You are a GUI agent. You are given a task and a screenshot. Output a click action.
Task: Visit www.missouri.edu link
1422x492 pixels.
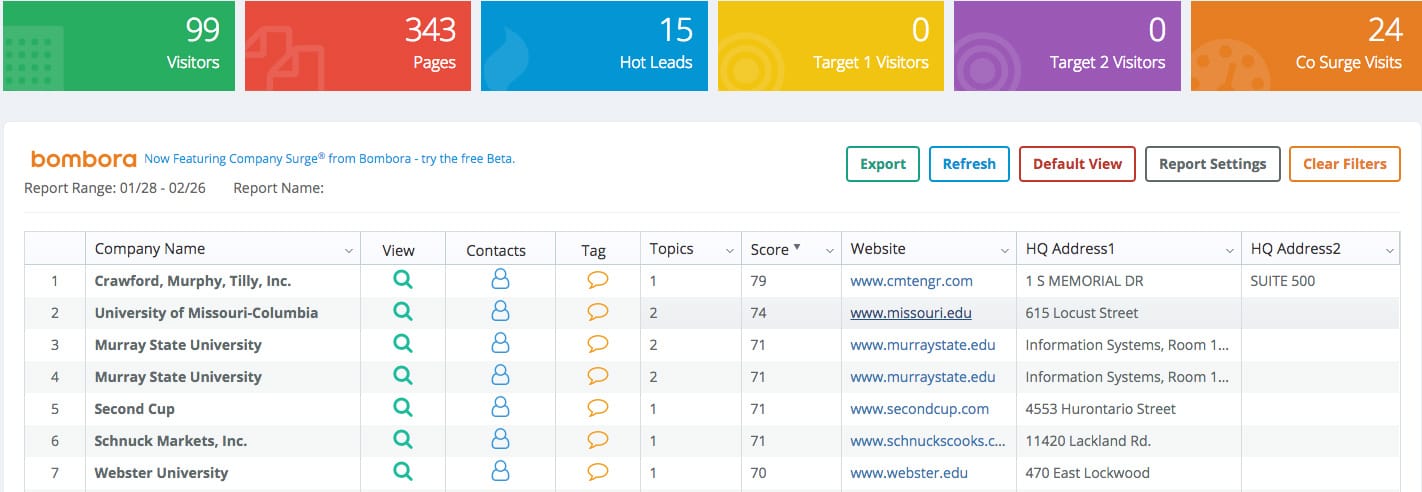point(911,313)
